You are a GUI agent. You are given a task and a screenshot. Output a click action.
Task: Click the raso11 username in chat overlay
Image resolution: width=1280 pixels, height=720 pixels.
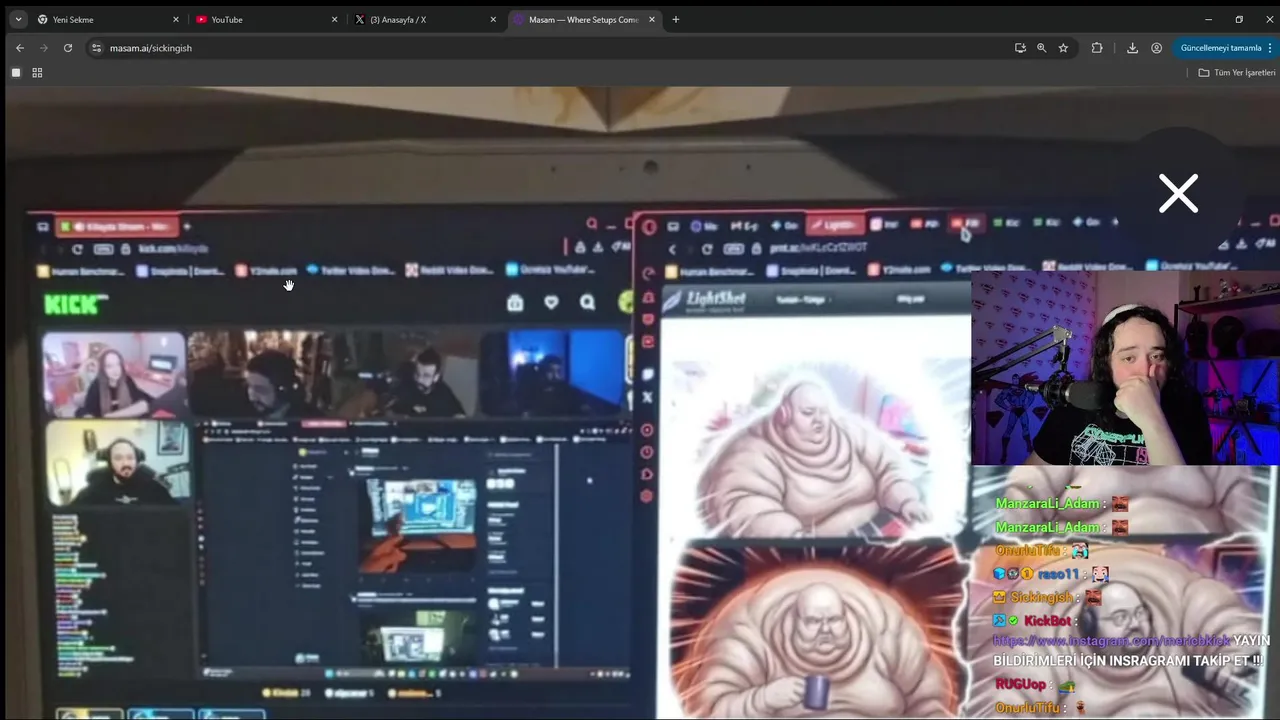(x=1059, y=574)
